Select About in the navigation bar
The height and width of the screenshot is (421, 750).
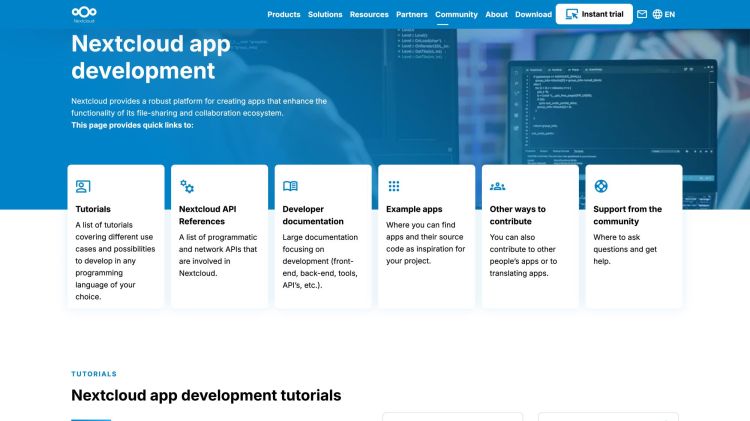[x=496, y=14]
